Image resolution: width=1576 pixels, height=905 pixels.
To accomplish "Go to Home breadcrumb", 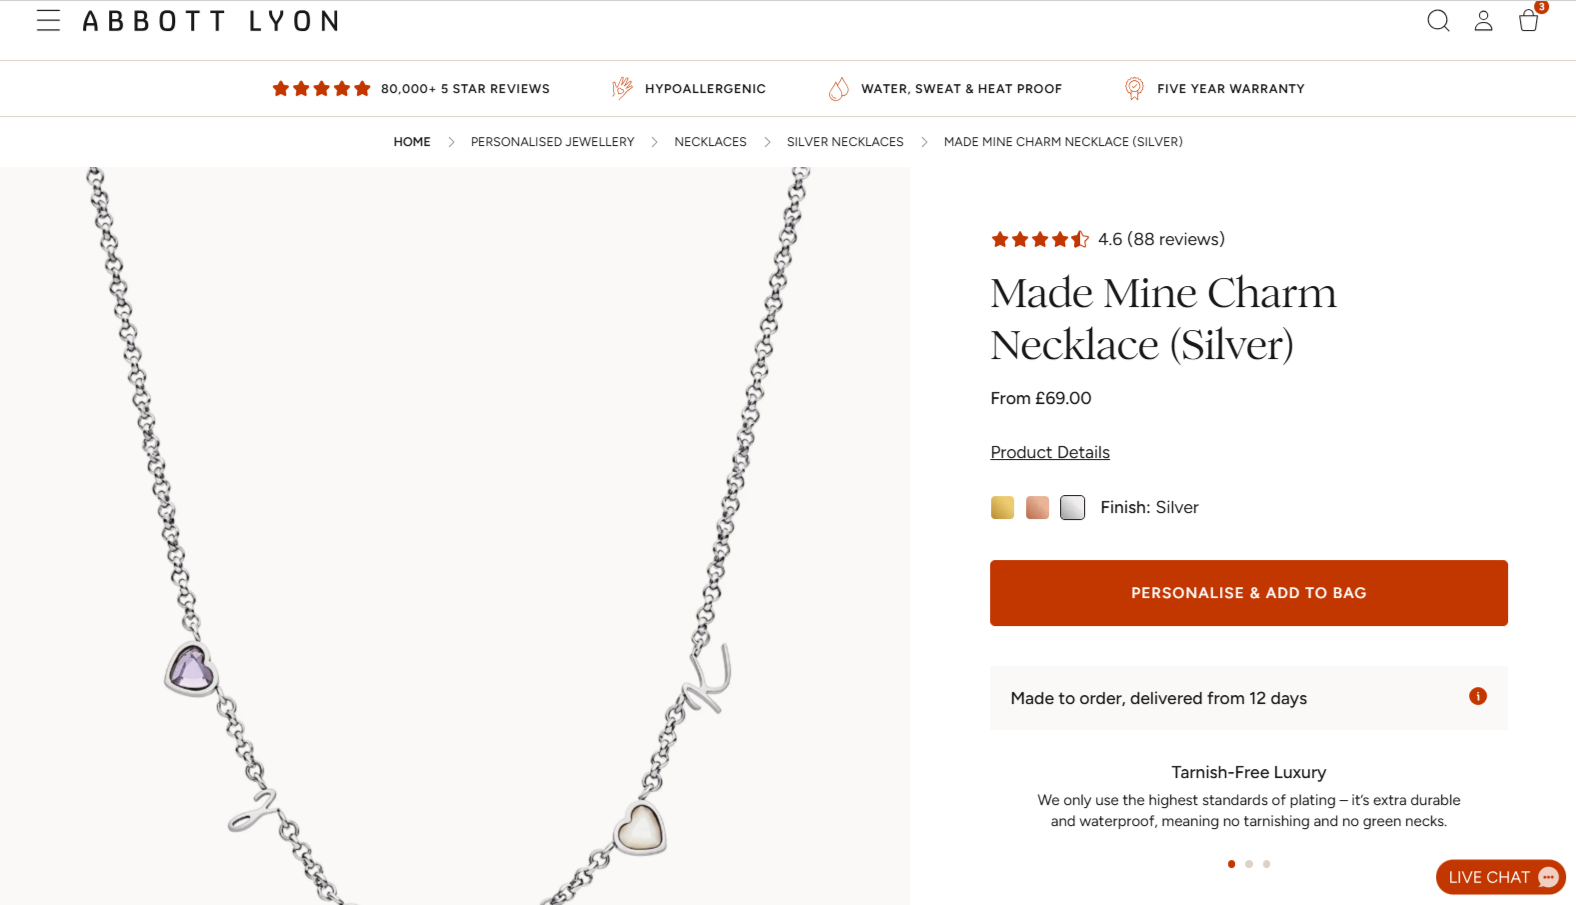I will tap(412, 142).
